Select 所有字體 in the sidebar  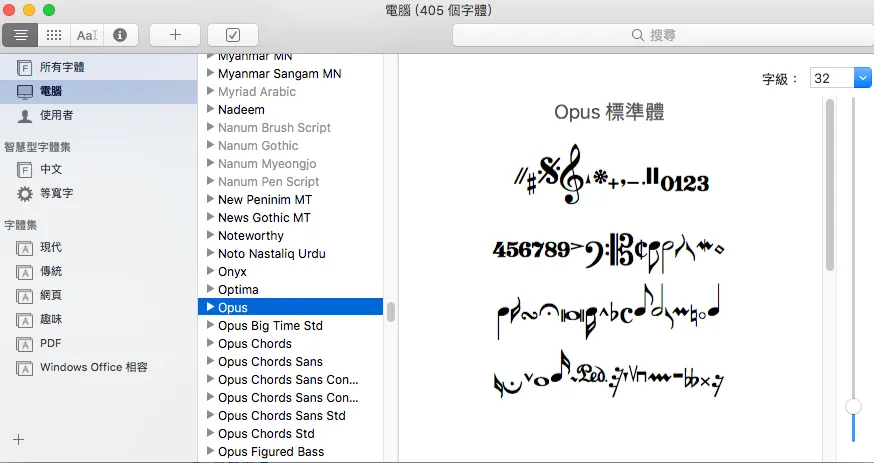[x=98, y=67]
